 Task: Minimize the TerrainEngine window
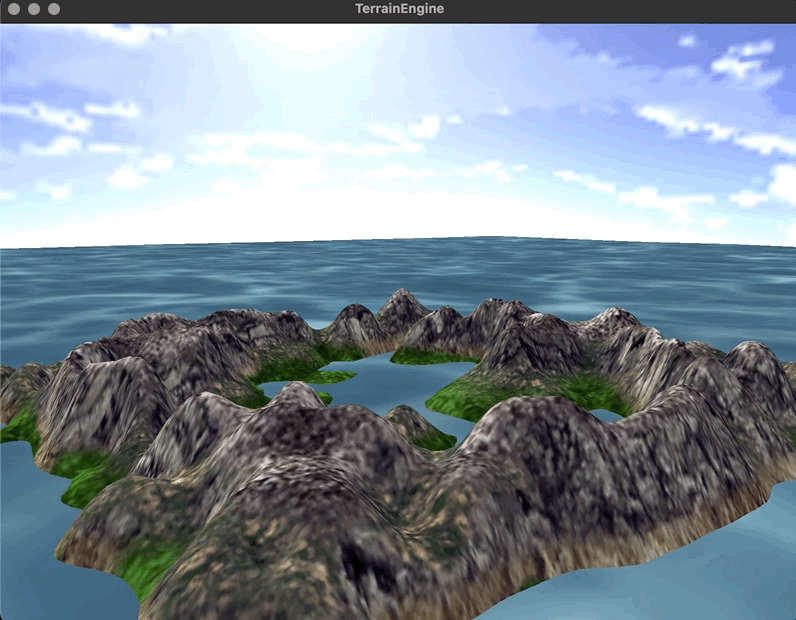coord(34,9)
